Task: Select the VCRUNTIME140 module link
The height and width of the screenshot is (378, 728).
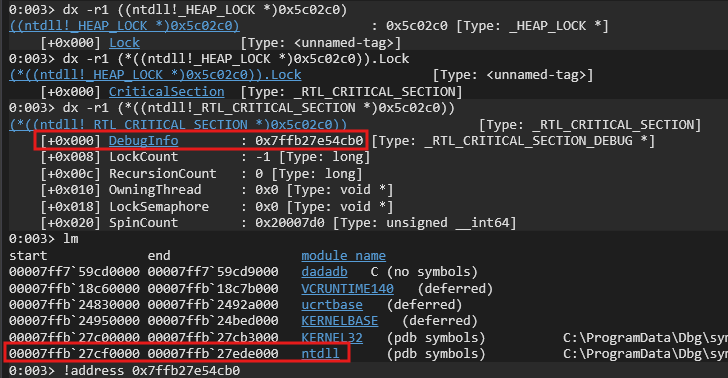Action: point(347,289)
